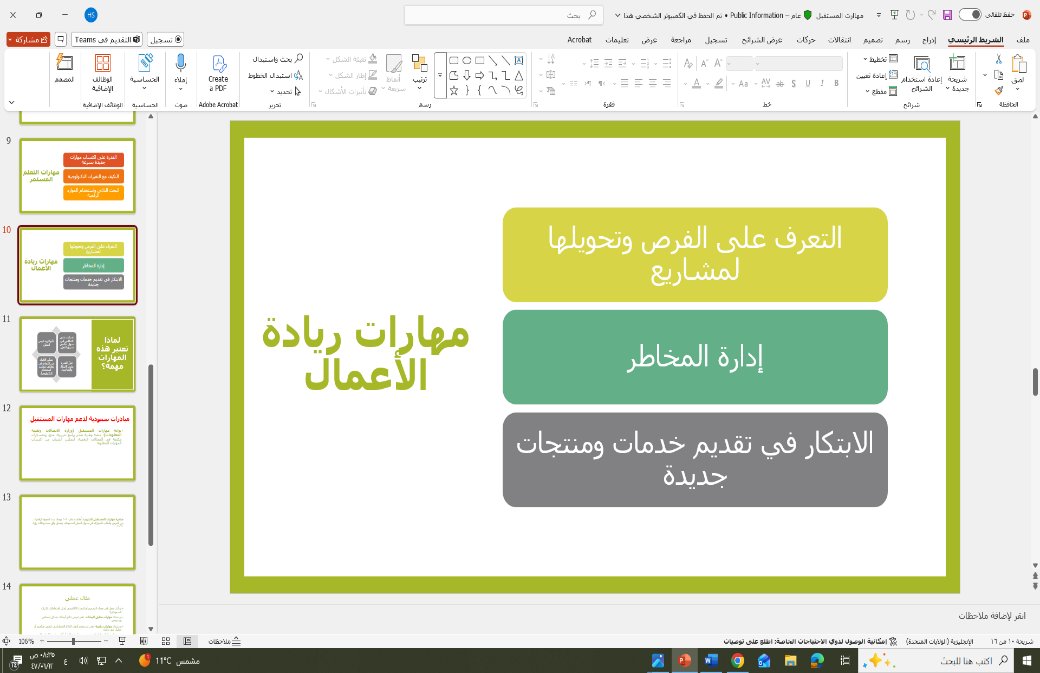
Task: Click the Sensitivity (الحساسية) icon
Action: pyautogui.click(x=145, y=70)
